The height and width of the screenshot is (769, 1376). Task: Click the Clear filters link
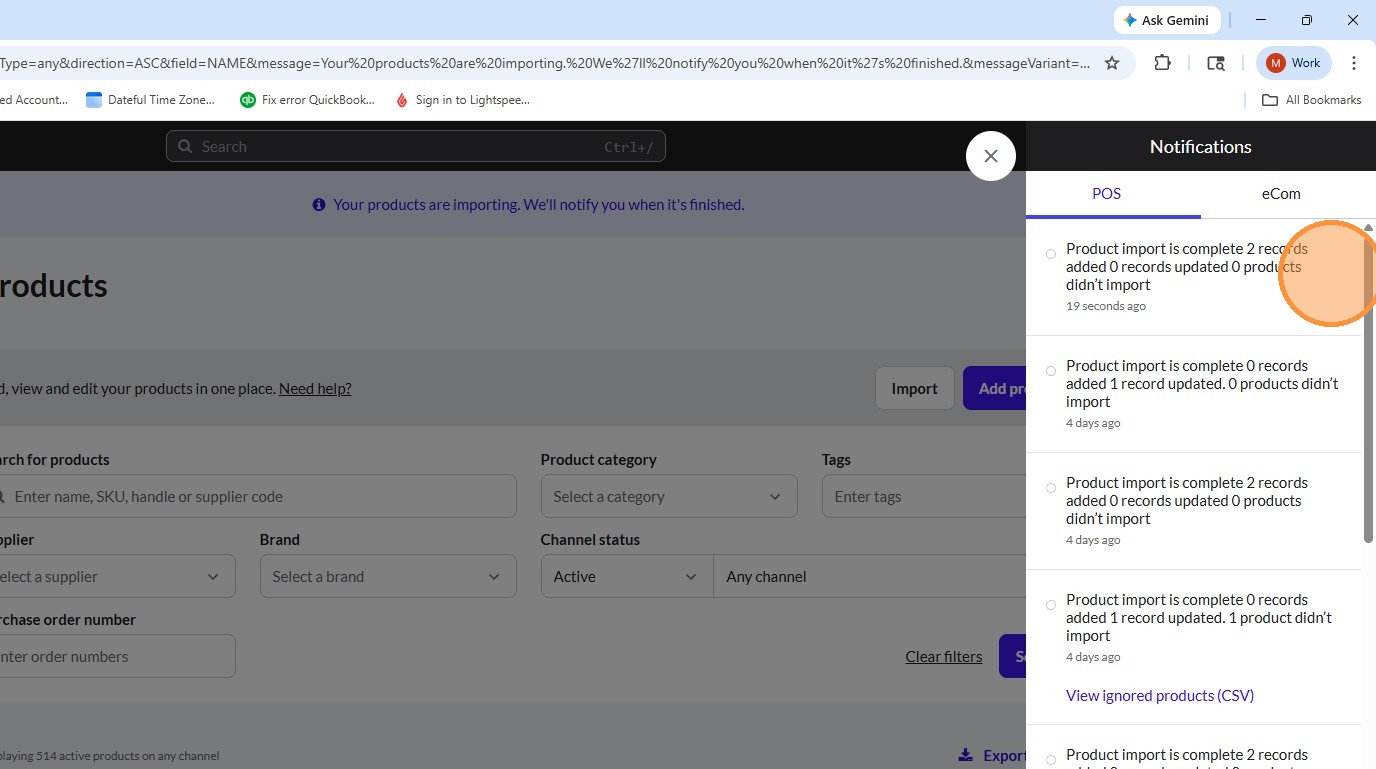(x=944, y=657)
